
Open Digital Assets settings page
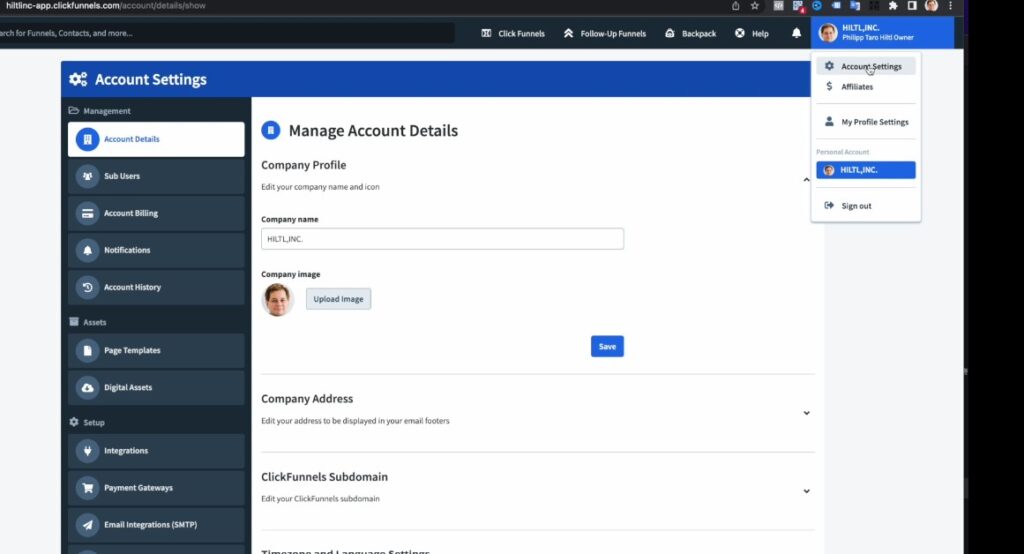(156, 387)
